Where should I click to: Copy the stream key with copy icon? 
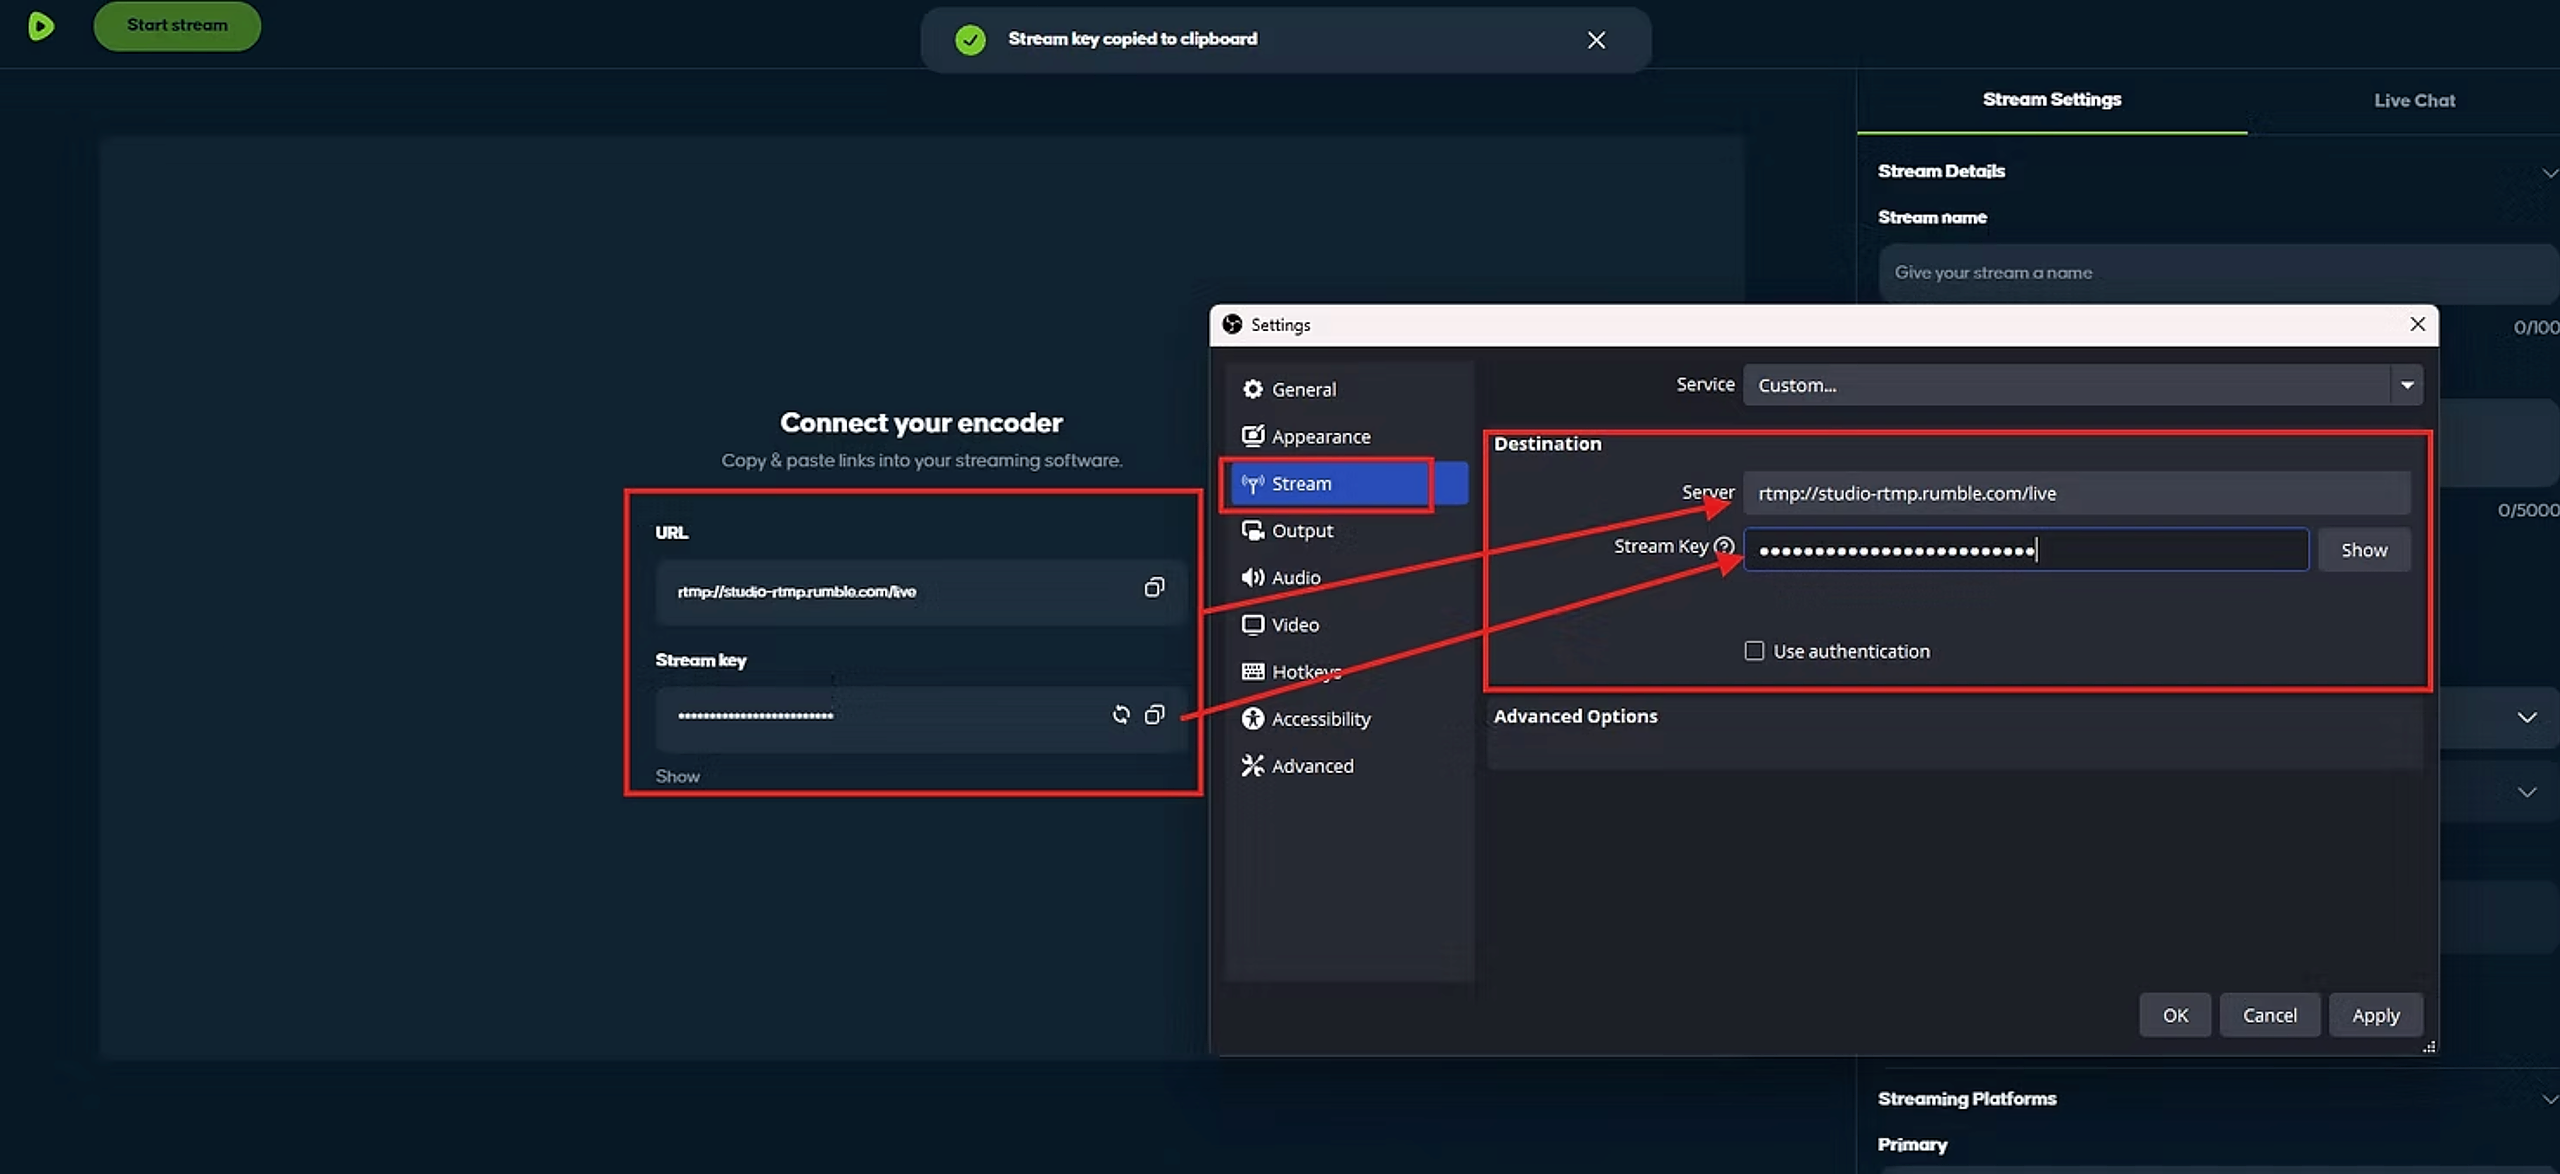[x=1154, y=715]
